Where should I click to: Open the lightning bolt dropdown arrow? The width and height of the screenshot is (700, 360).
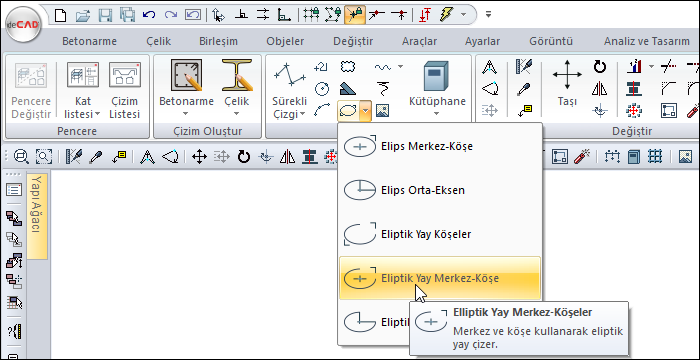click(x=463, y=15)
